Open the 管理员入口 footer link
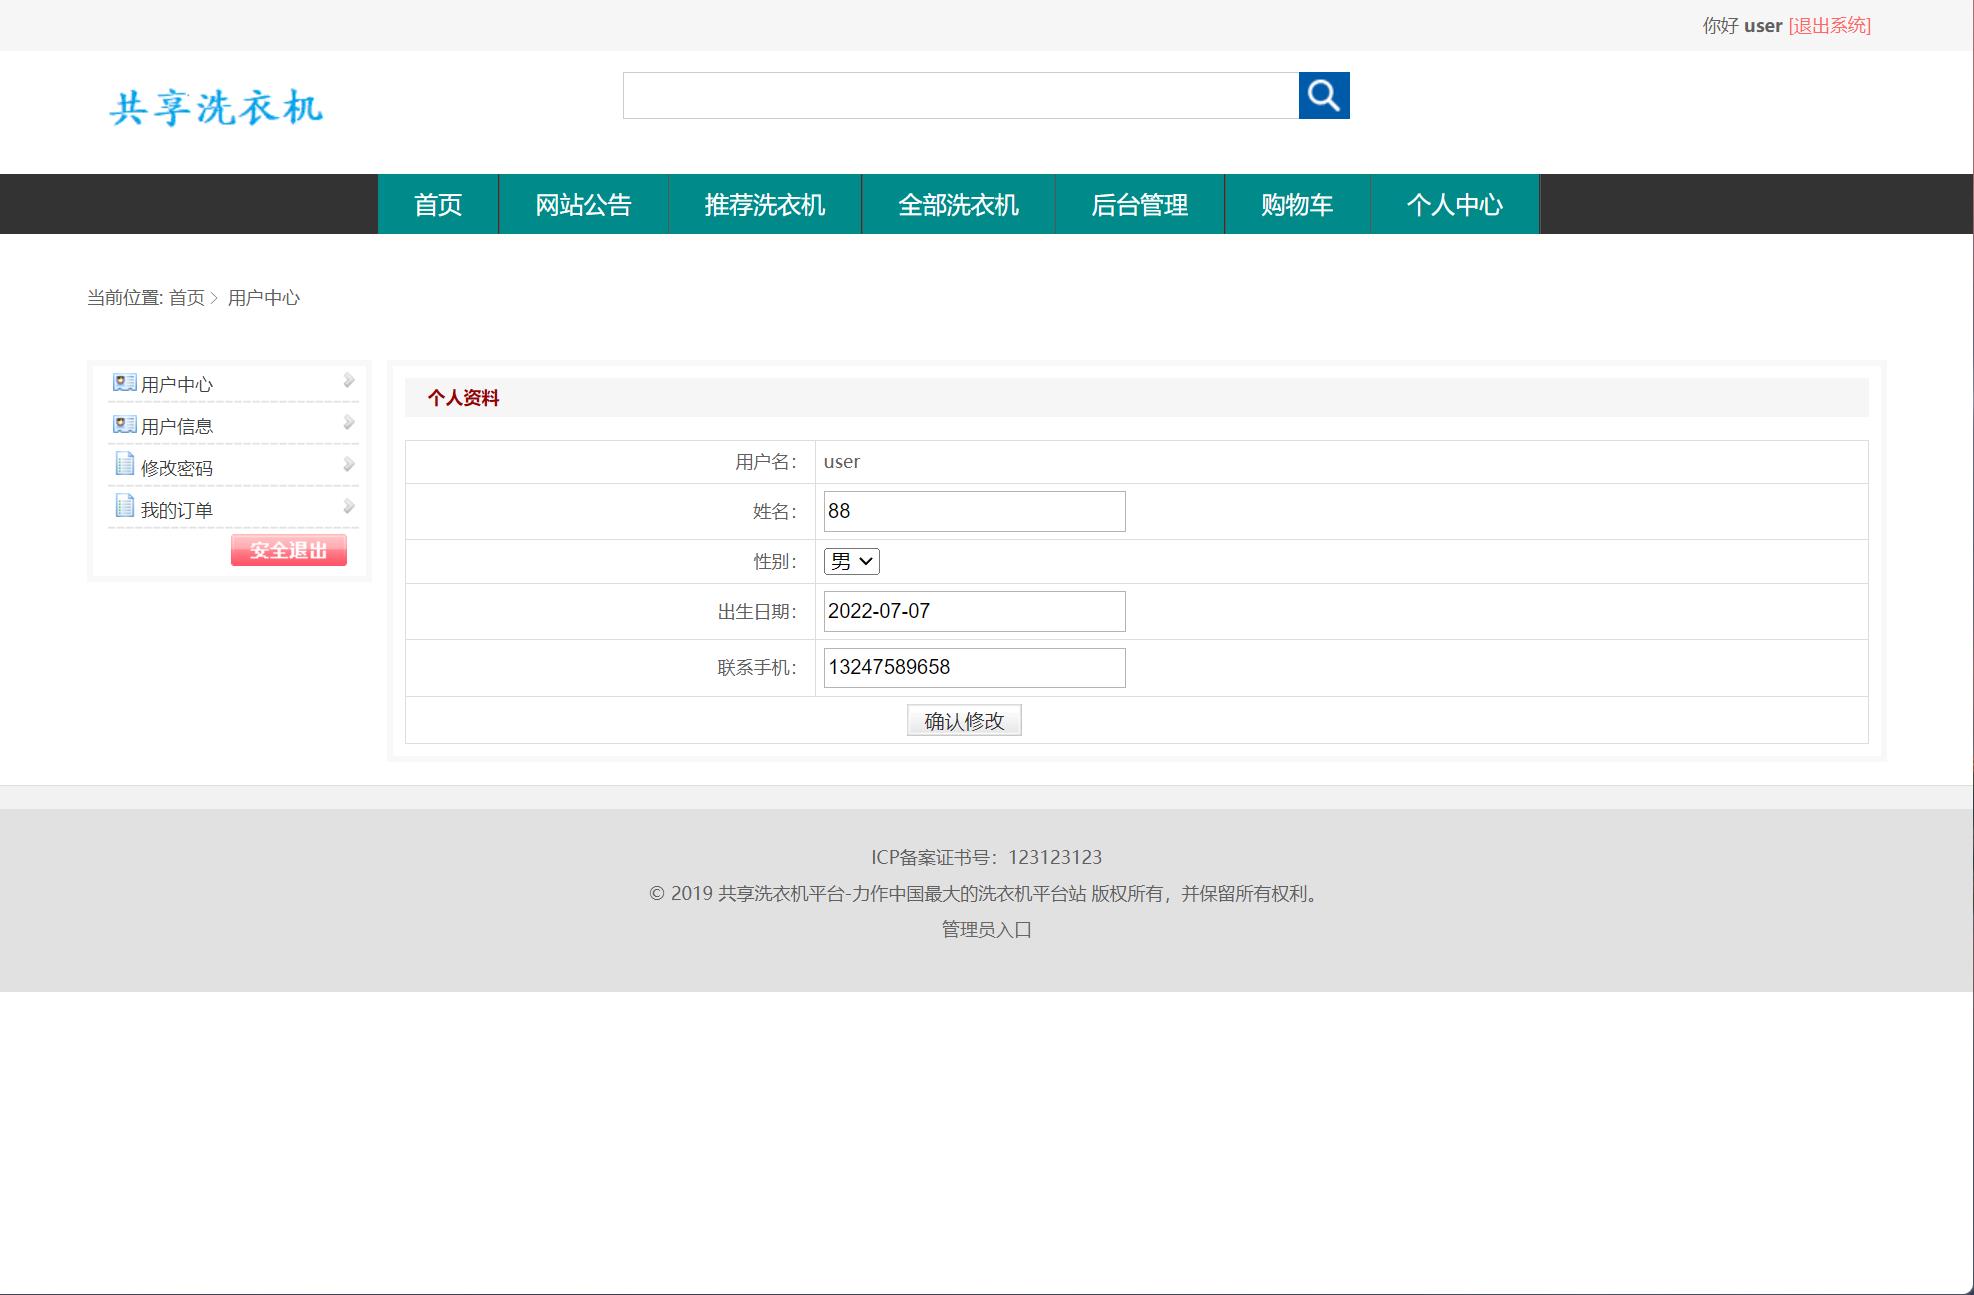The image size is (1974, 1295). [986, 929]
